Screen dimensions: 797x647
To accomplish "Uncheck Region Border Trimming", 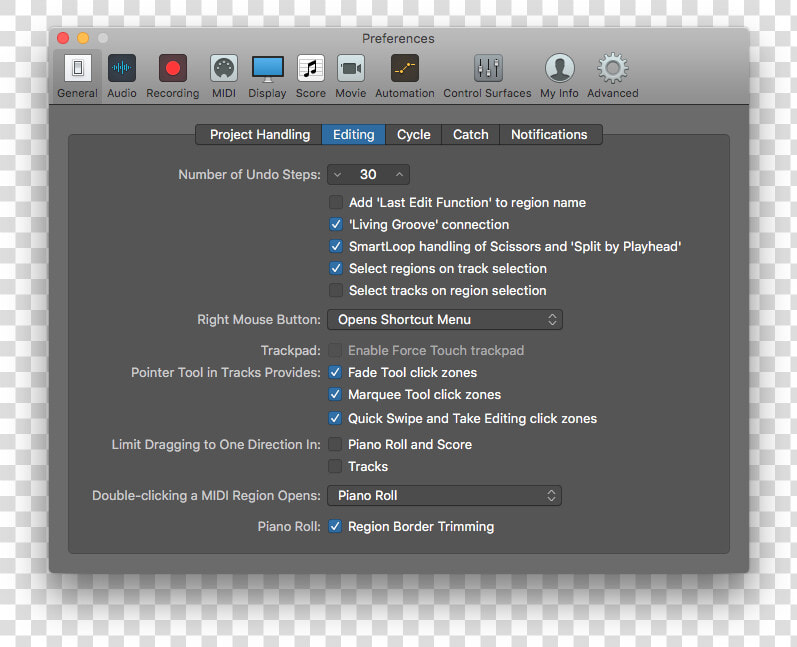I will (335, 527).
